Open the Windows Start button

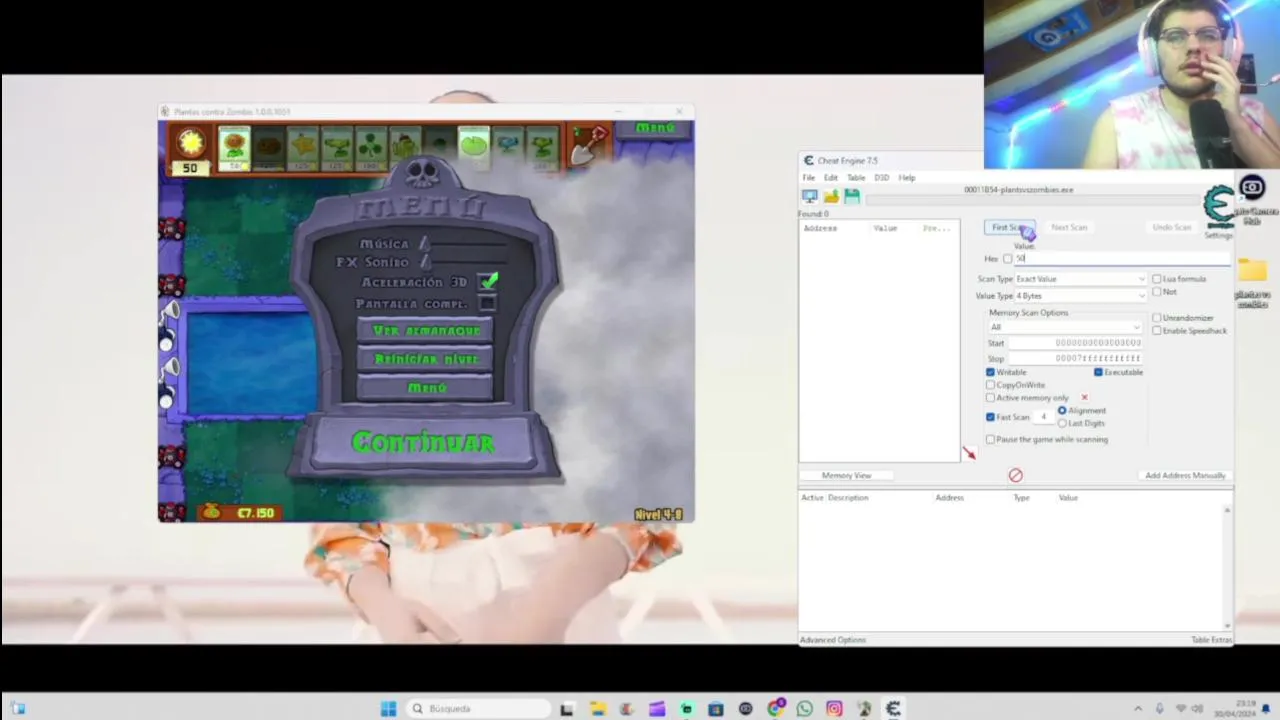[x=389, y=709]
